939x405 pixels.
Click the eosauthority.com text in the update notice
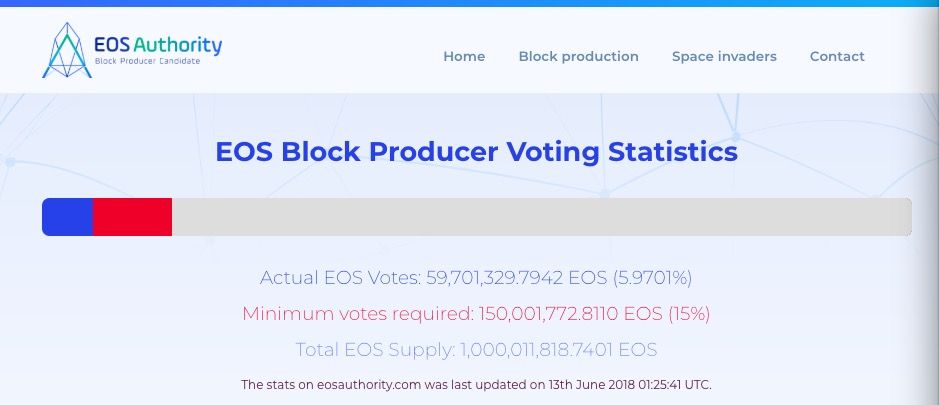368,385
